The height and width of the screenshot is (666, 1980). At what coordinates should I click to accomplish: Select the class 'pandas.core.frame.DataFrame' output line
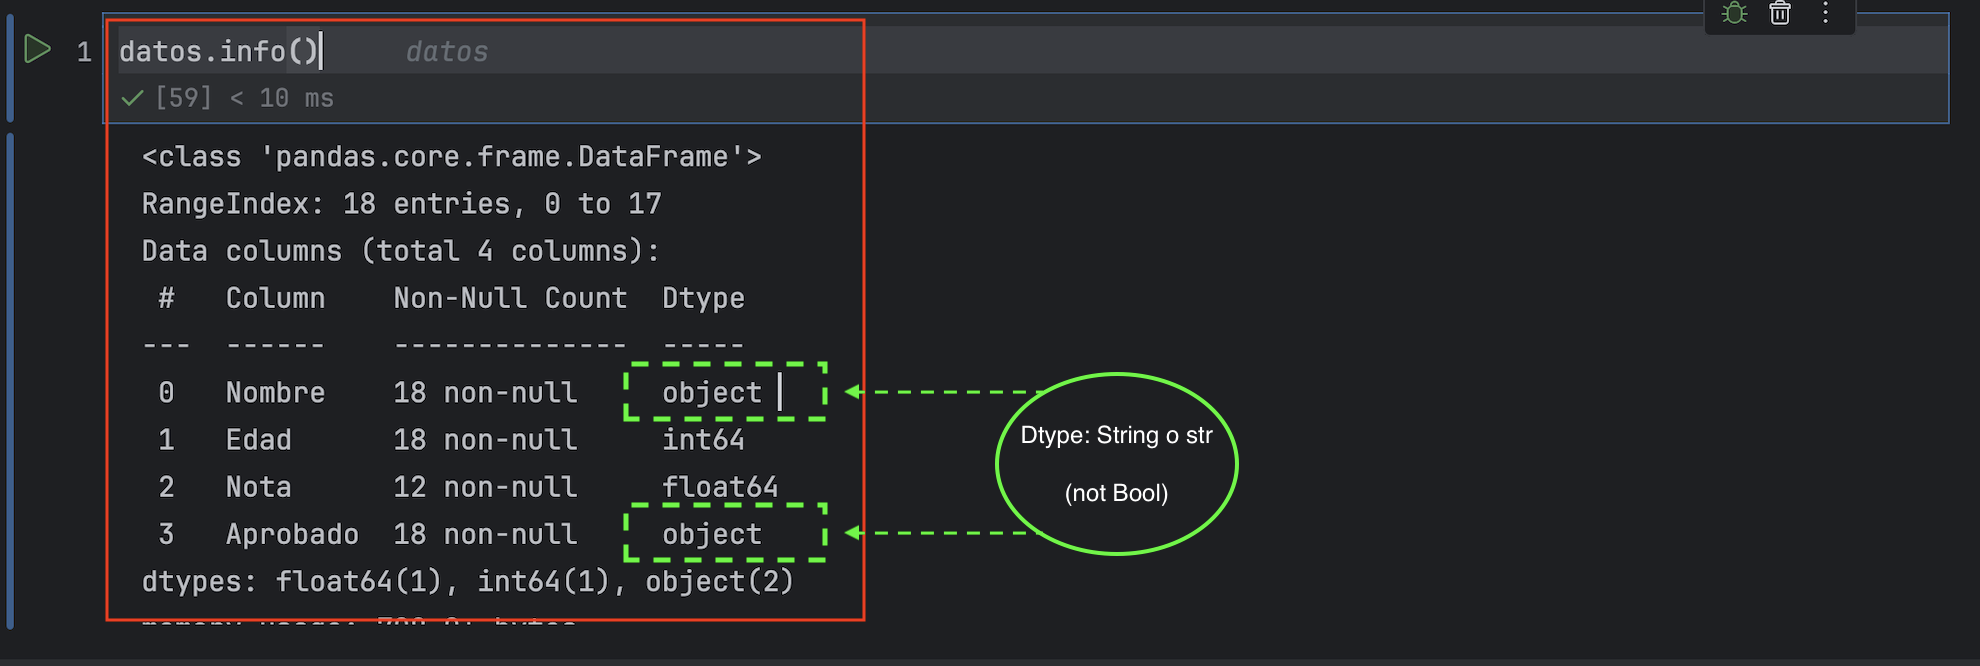pos(452,157)
